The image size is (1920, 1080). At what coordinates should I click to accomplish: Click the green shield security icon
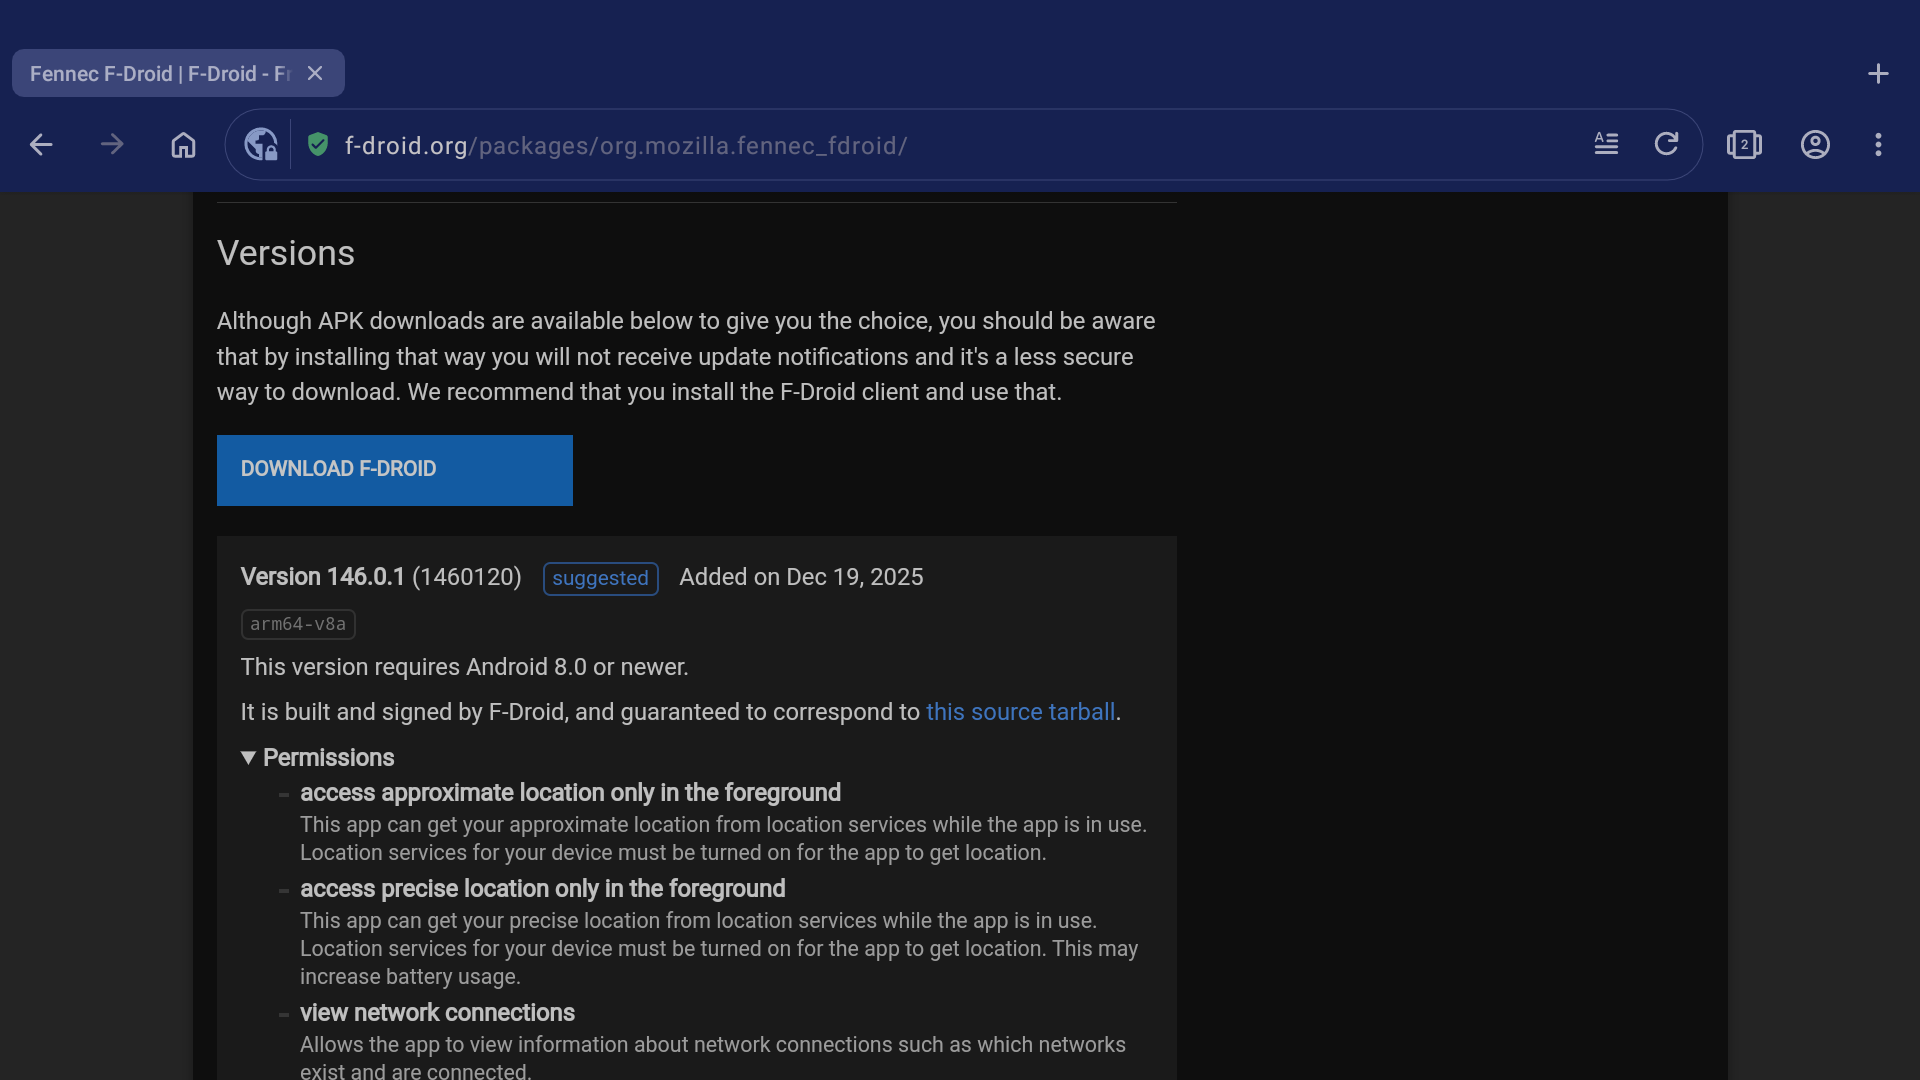pyautogui.click(x=318, y=145)
